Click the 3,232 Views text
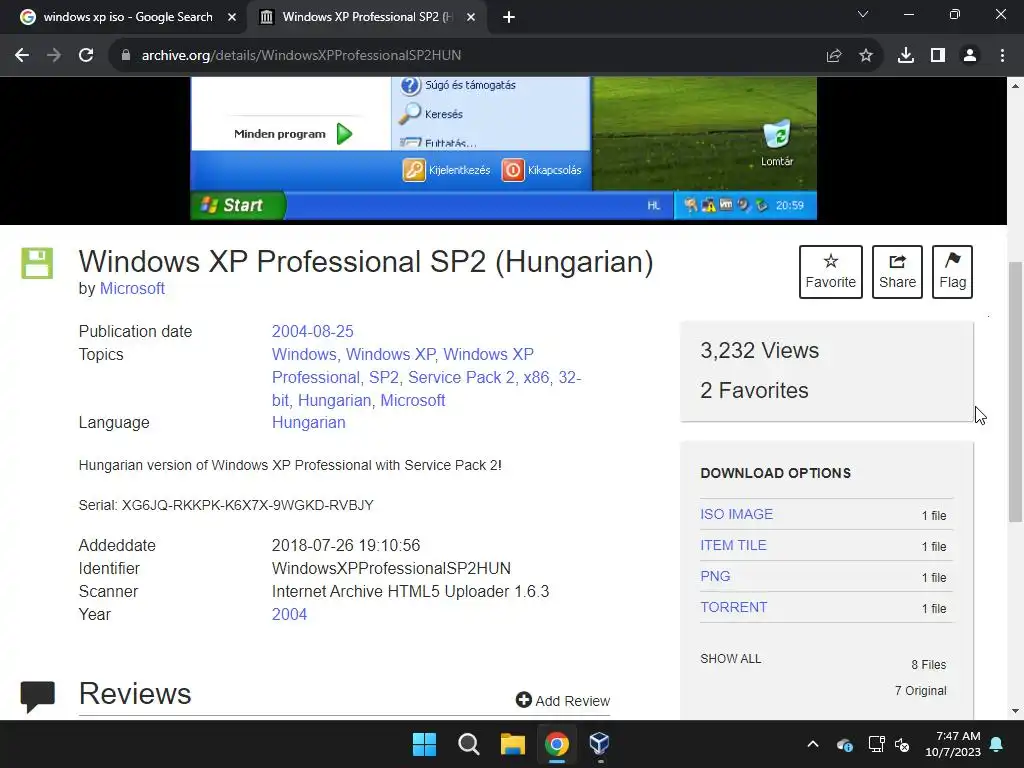 760,351
